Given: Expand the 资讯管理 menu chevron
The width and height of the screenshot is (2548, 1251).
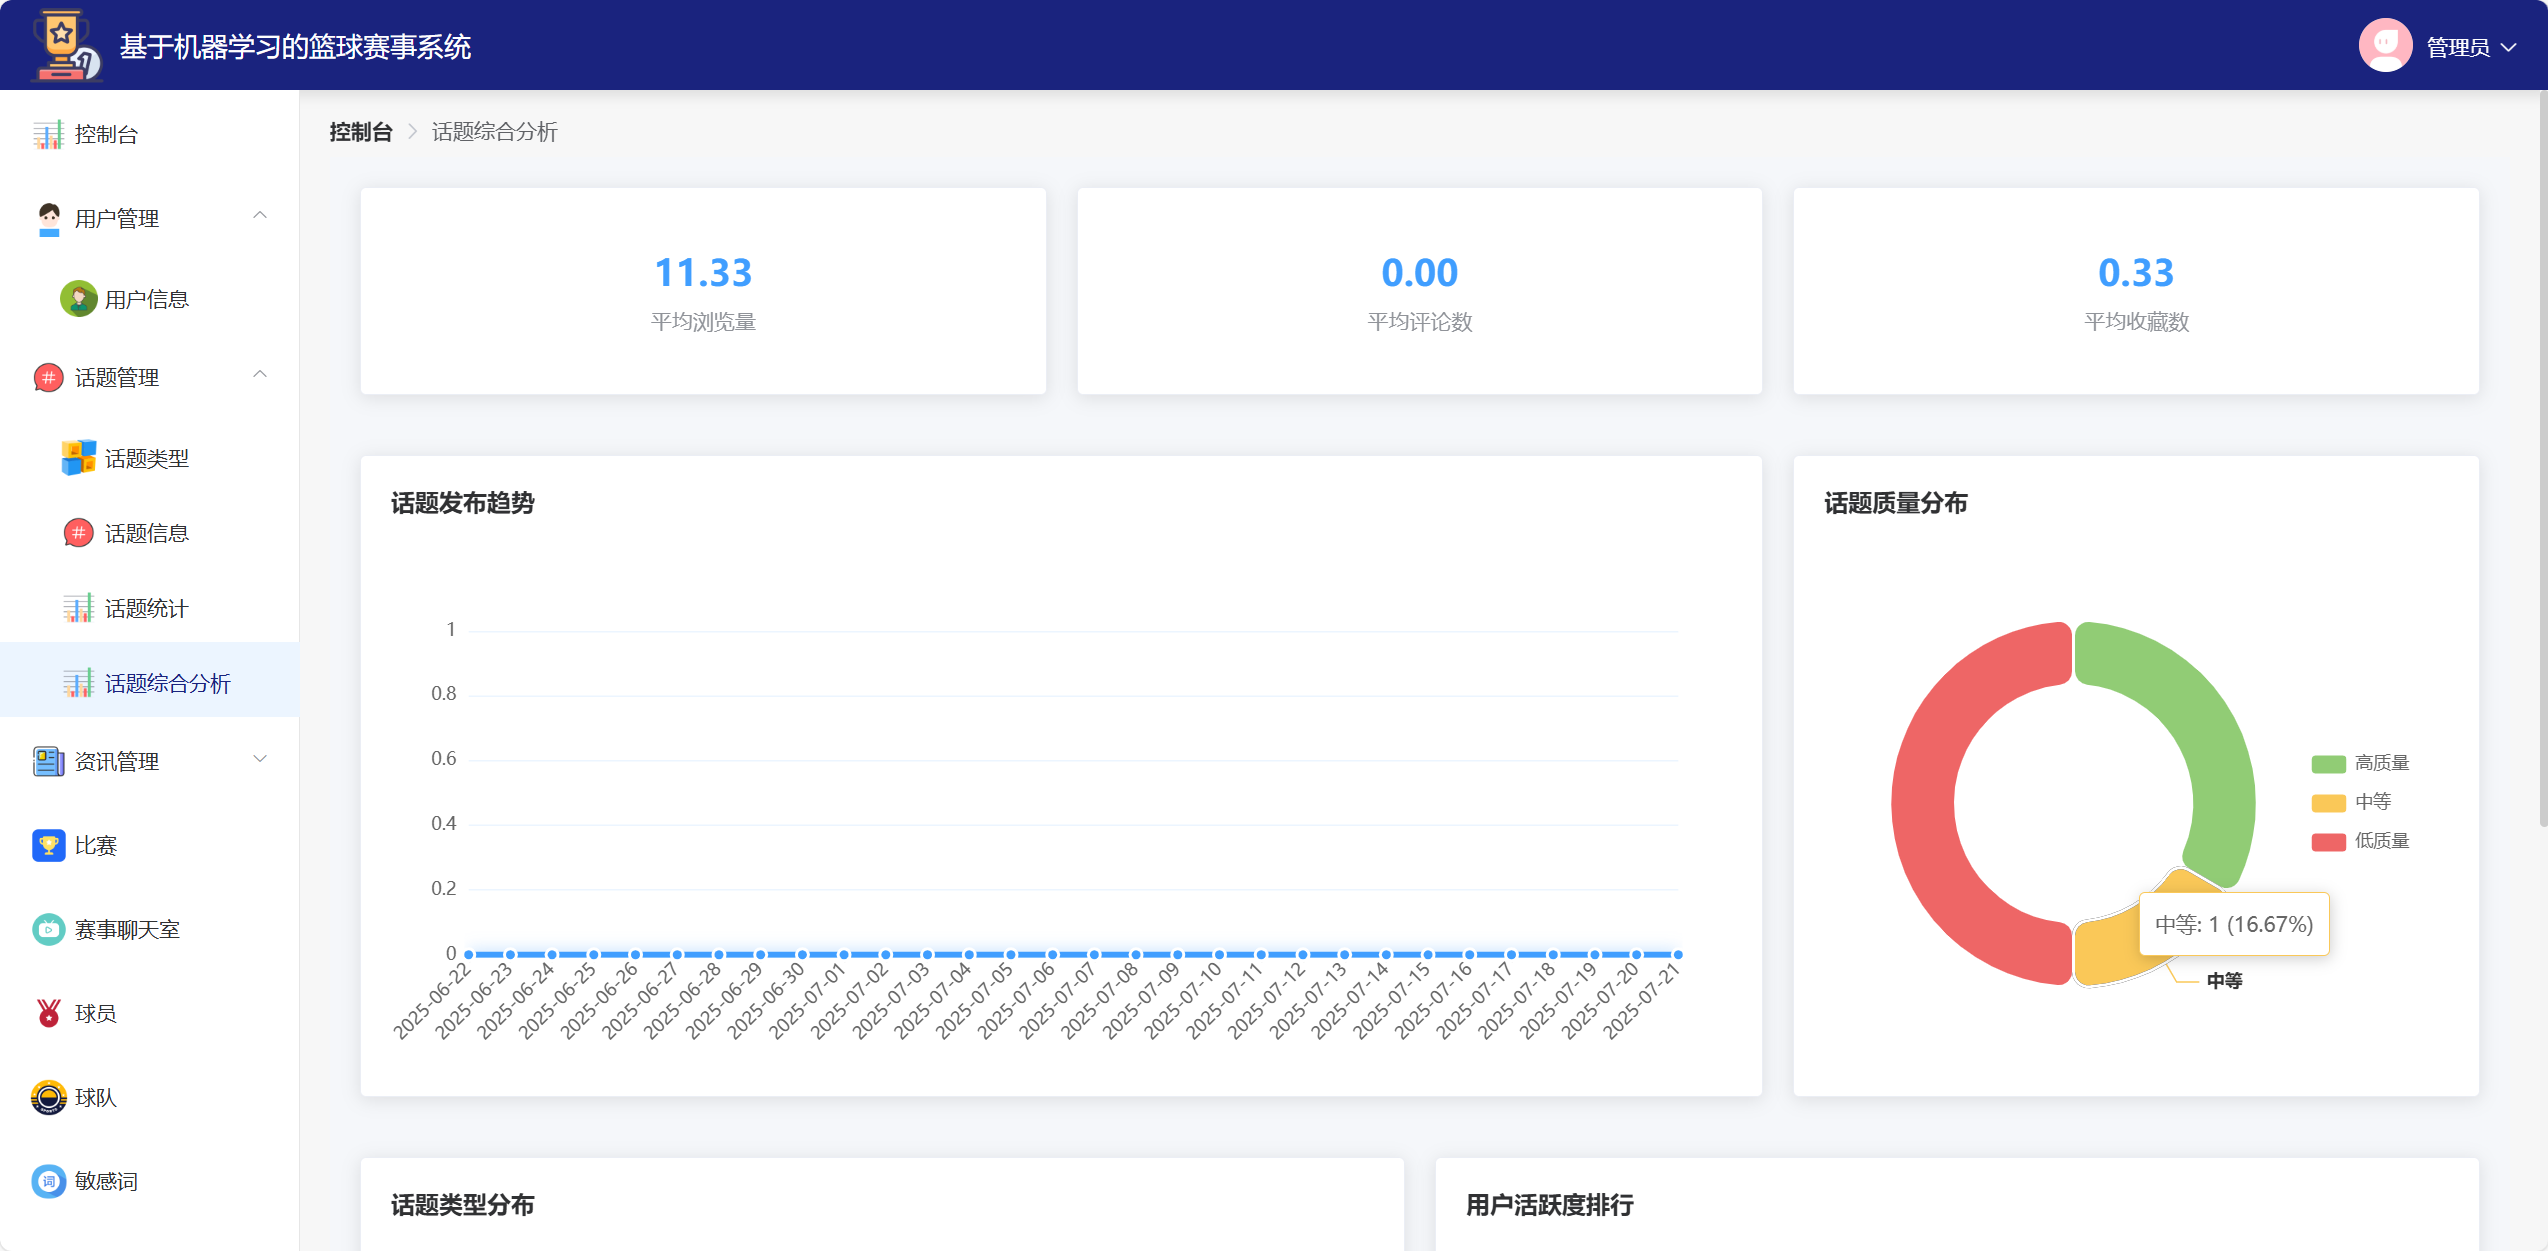Looking at the screenshot, I should (x=260, y=759).
